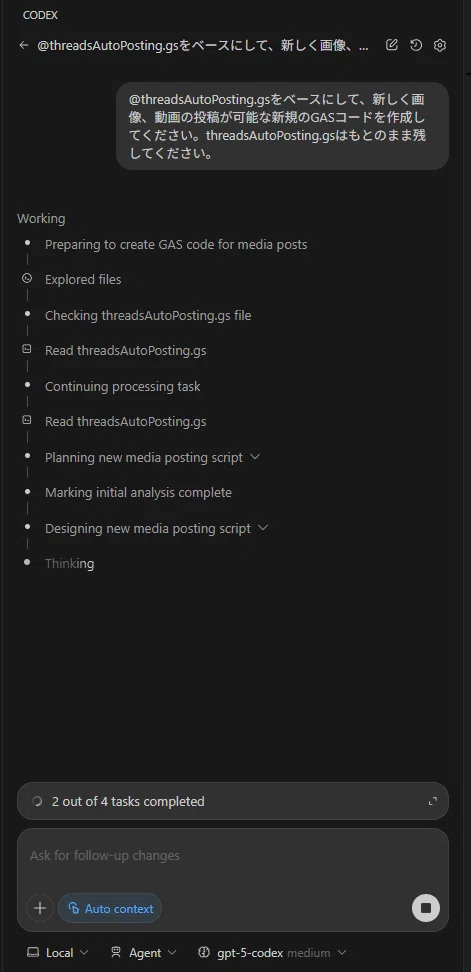Click the first Read threadsAutoPosting.gs step

126,350
